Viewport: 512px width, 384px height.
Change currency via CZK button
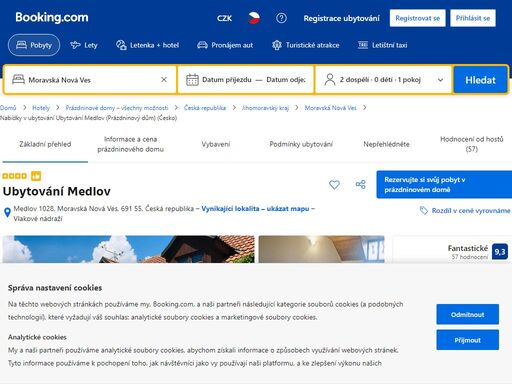pos(224,18)
